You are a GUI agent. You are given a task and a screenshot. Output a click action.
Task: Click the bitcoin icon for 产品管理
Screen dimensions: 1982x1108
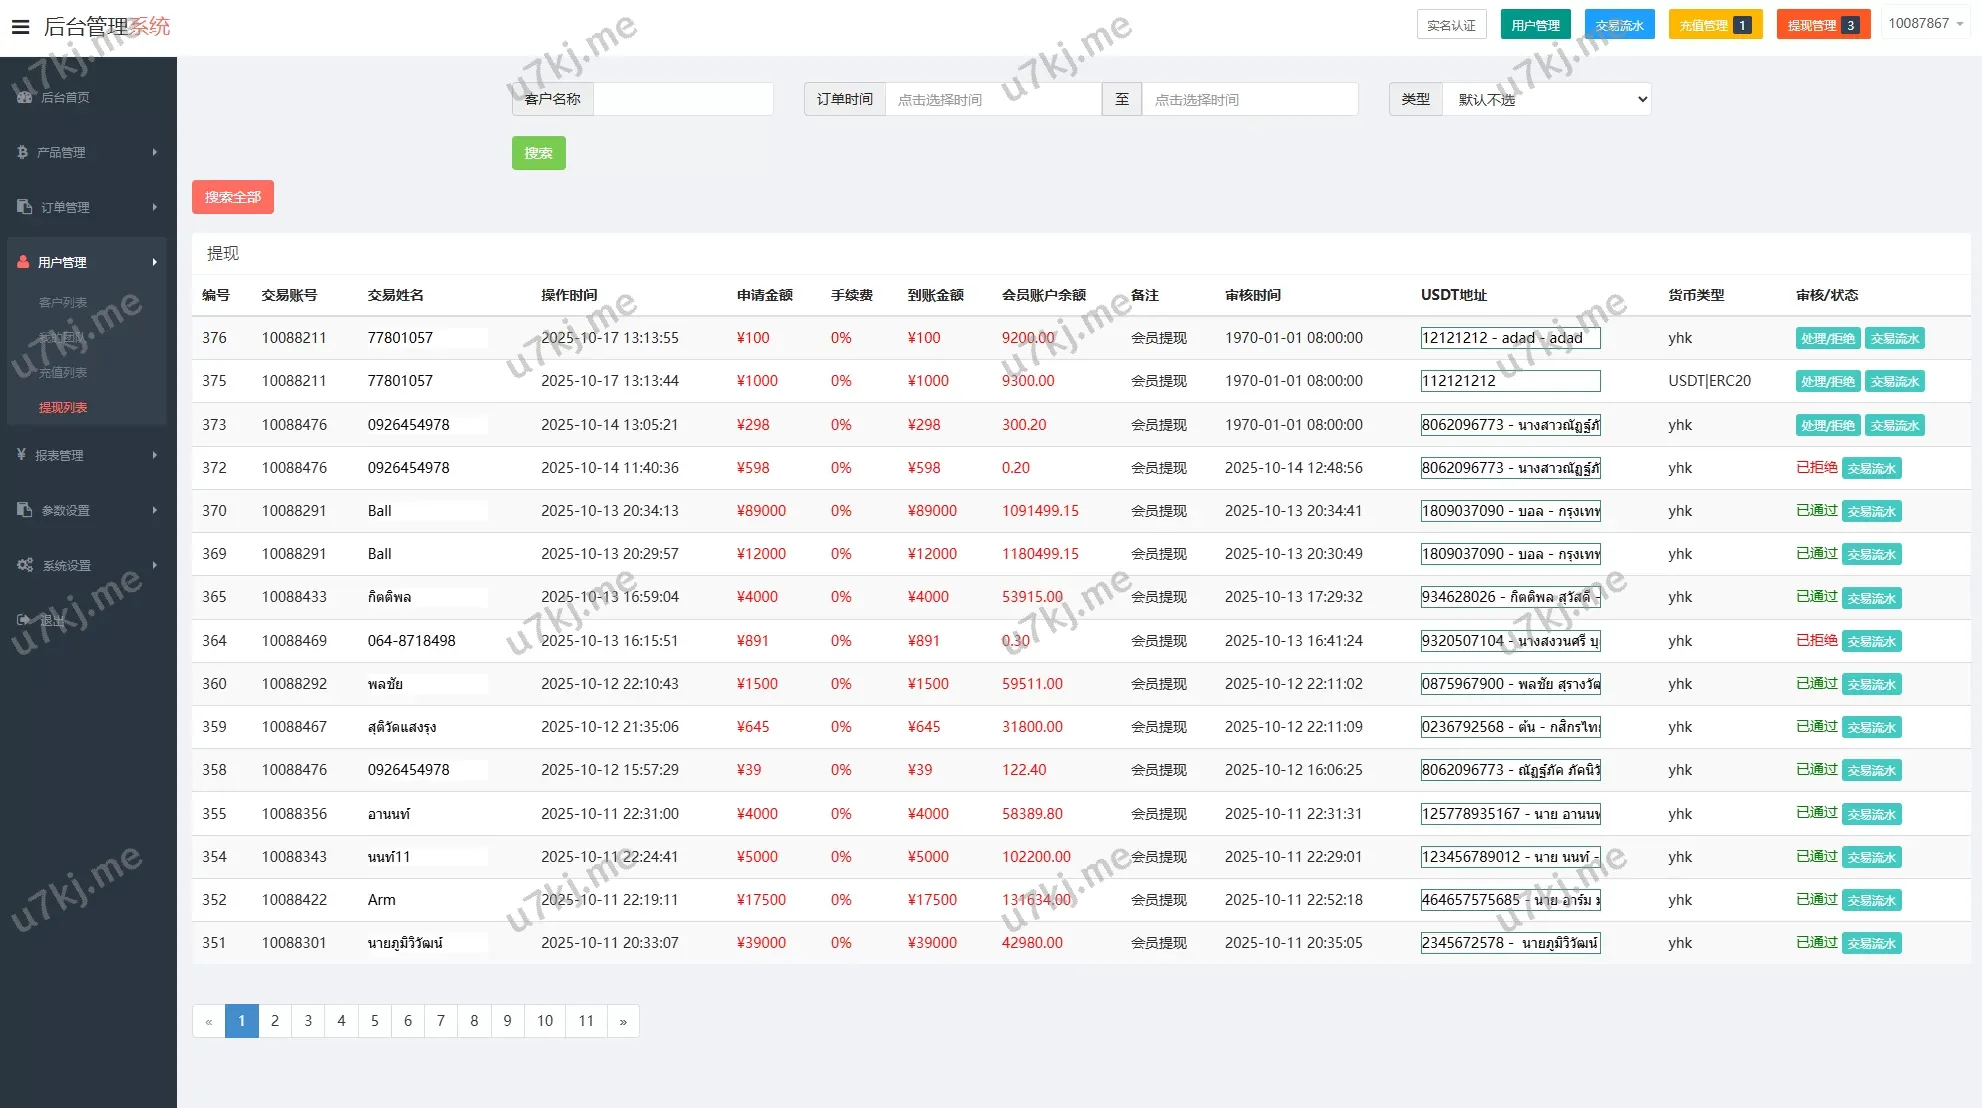coord(22,152)
